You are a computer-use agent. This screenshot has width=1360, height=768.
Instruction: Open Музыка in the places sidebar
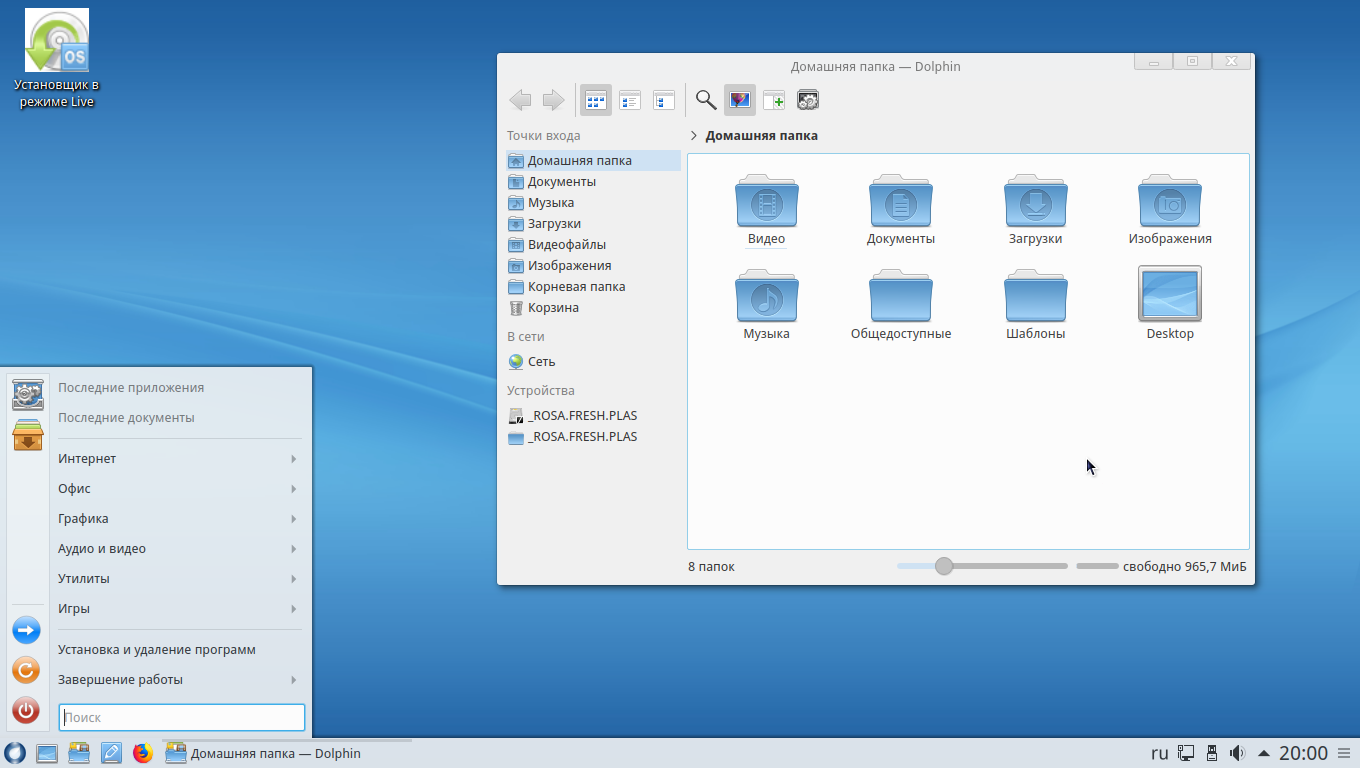pos(593,202)
